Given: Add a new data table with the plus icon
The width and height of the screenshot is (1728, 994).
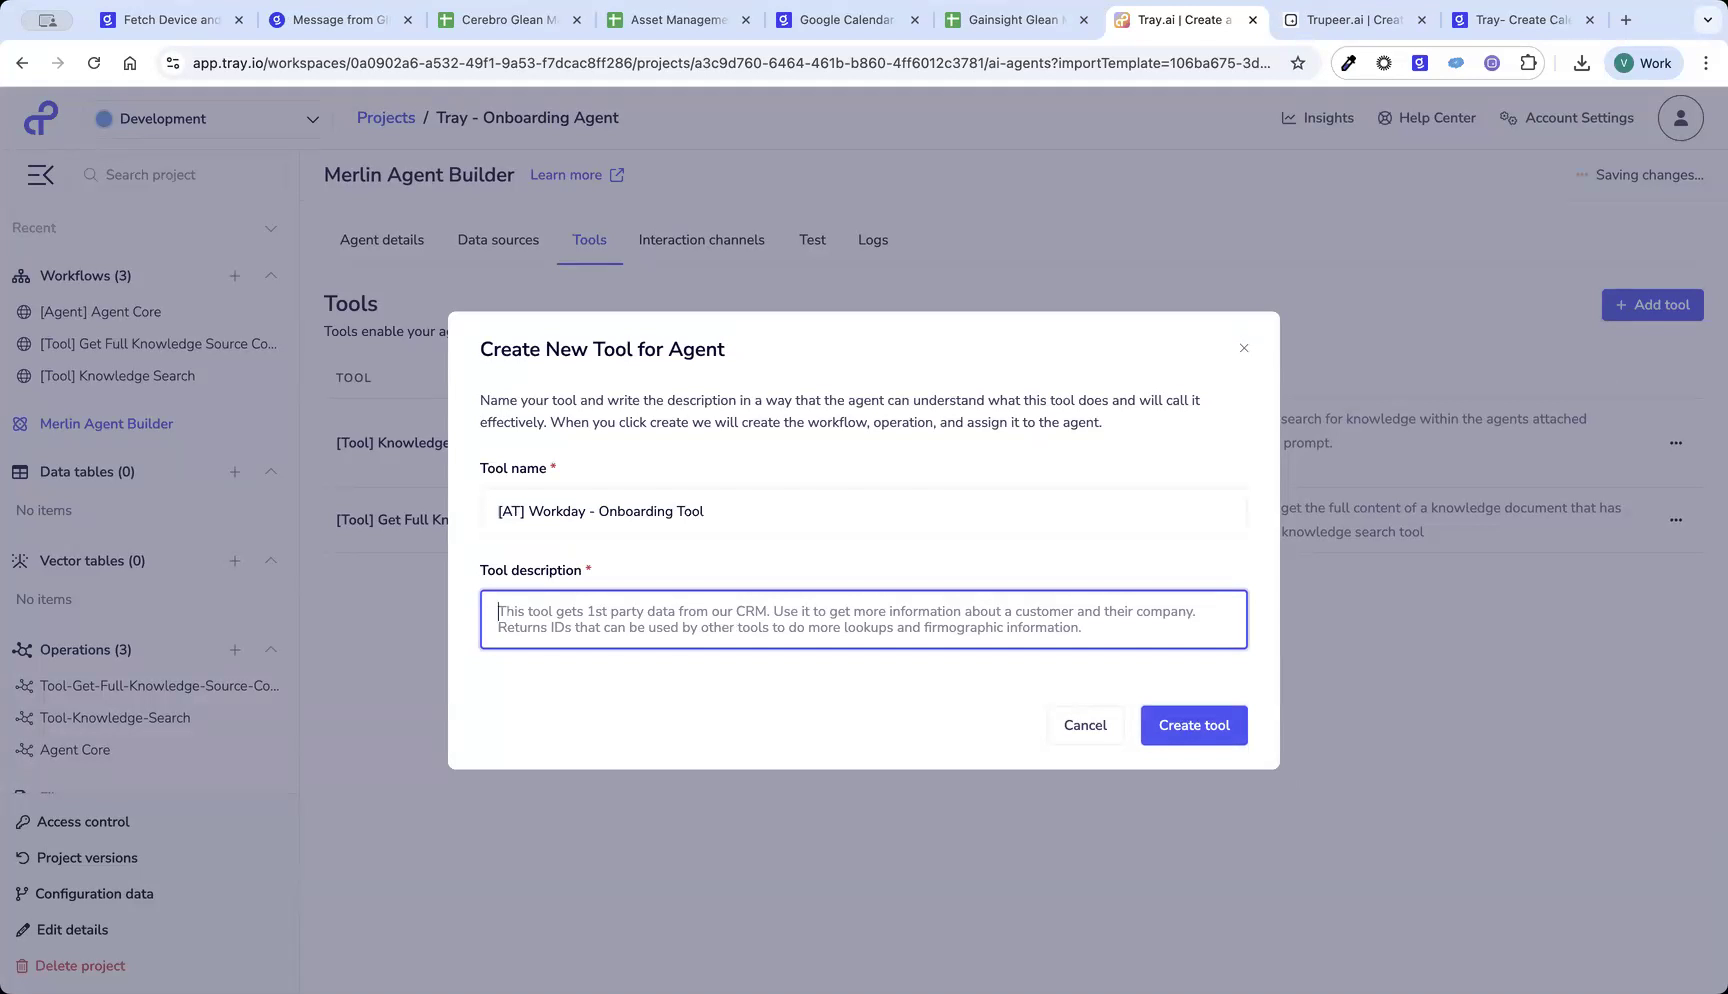Looking at the screenshot, I should point(235,471).
